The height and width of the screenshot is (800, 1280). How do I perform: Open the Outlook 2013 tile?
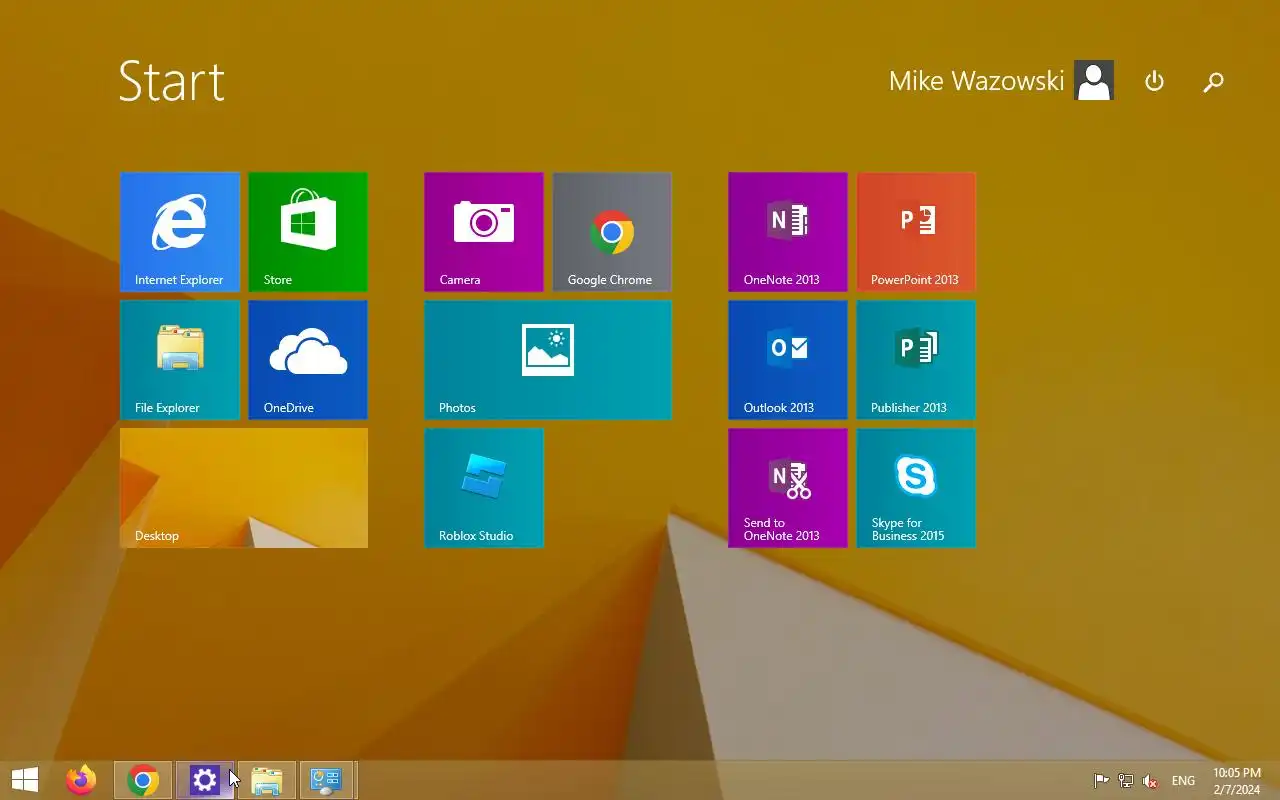point(788,360)
